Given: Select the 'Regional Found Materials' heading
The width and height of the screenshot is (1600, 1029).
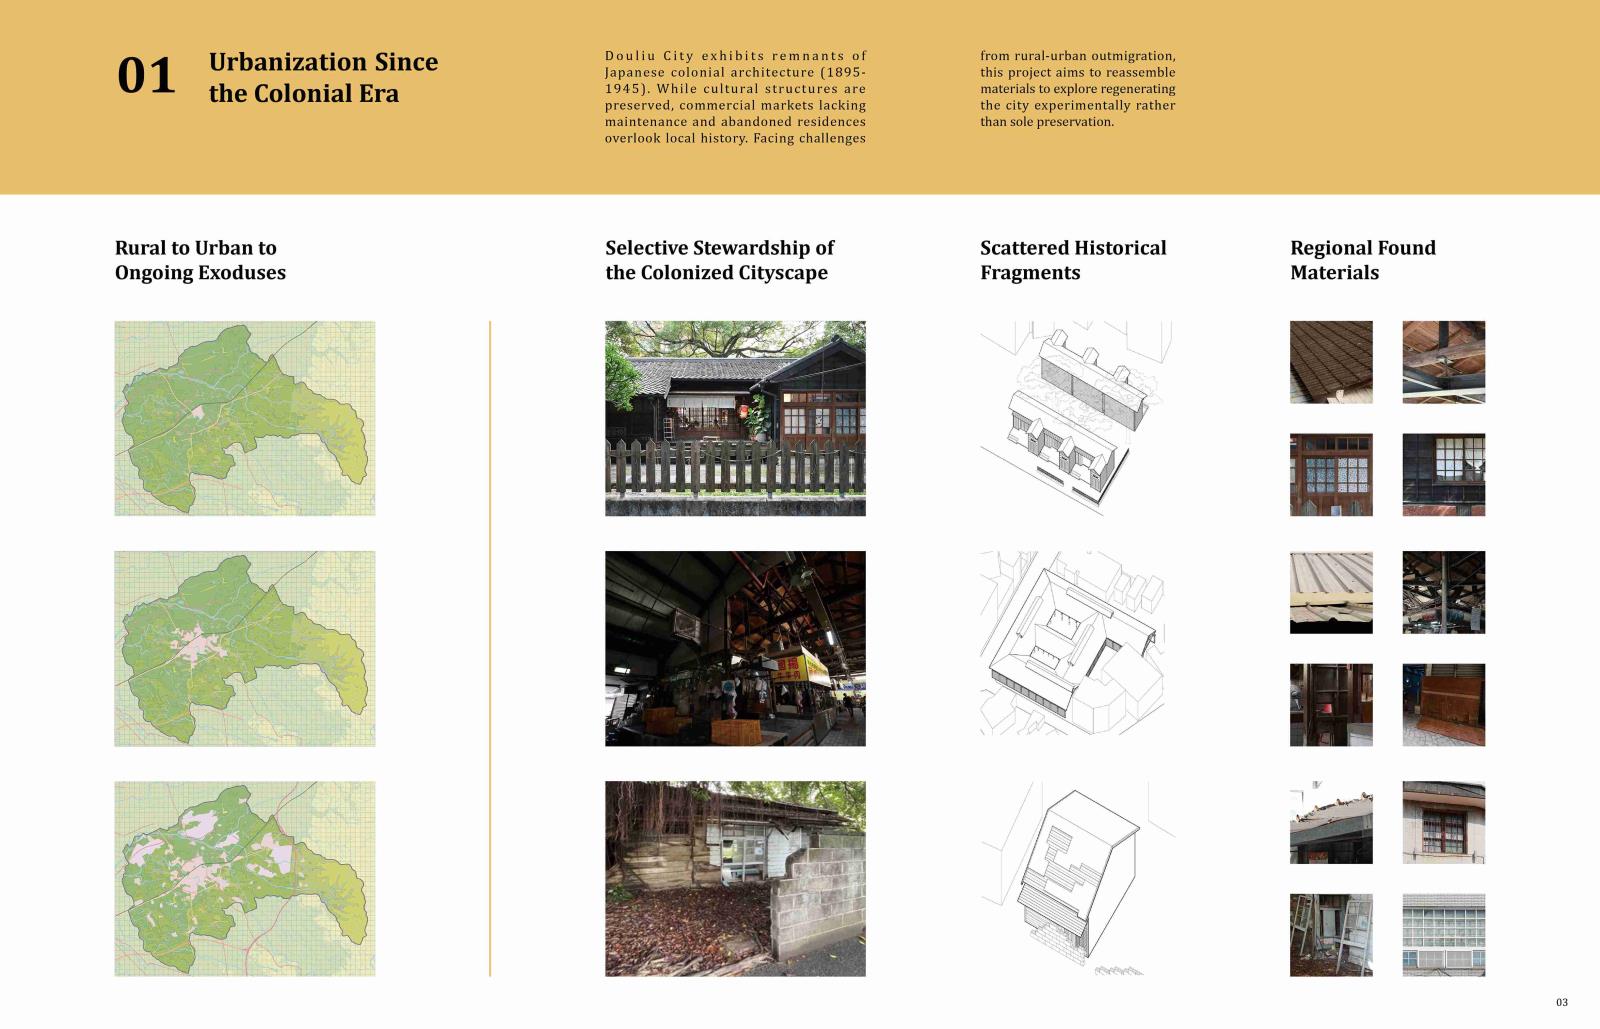Looking at the screenshot, I should pos(1362,260).
